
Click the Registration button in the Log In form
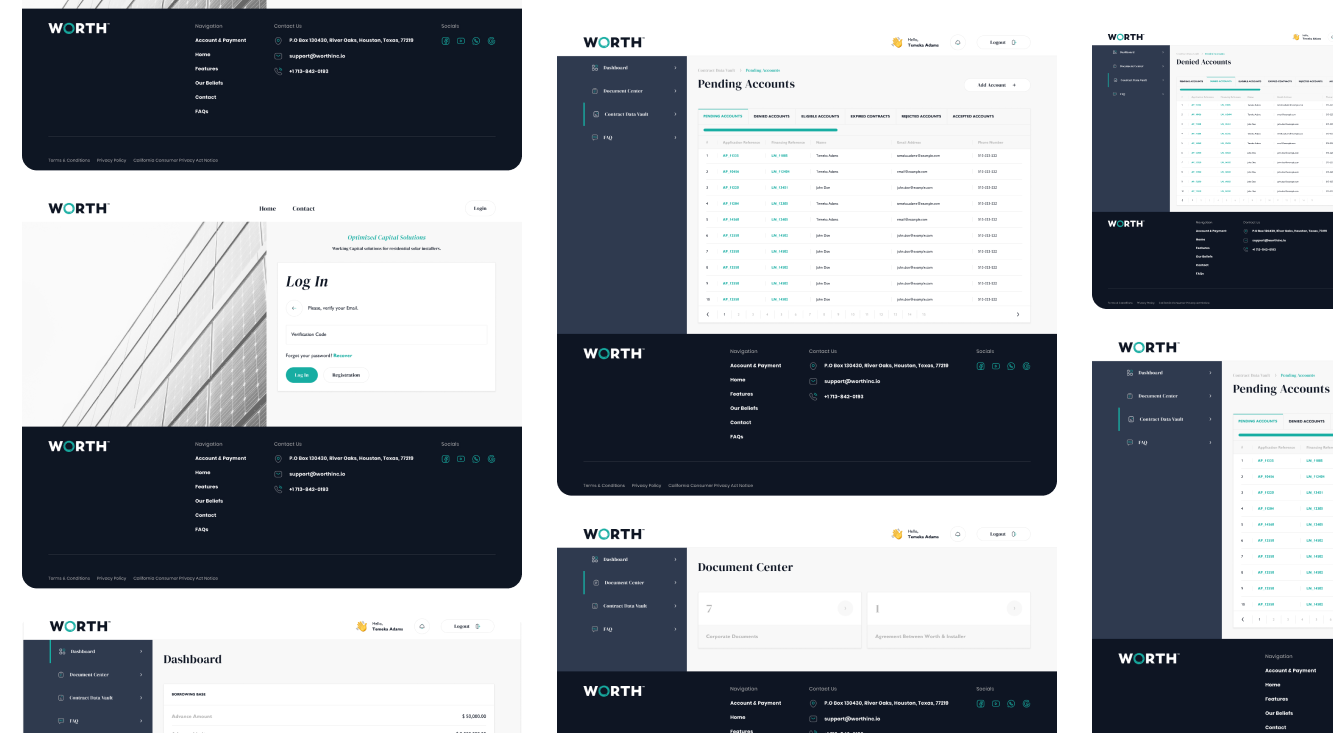click(x=346, y=375)
